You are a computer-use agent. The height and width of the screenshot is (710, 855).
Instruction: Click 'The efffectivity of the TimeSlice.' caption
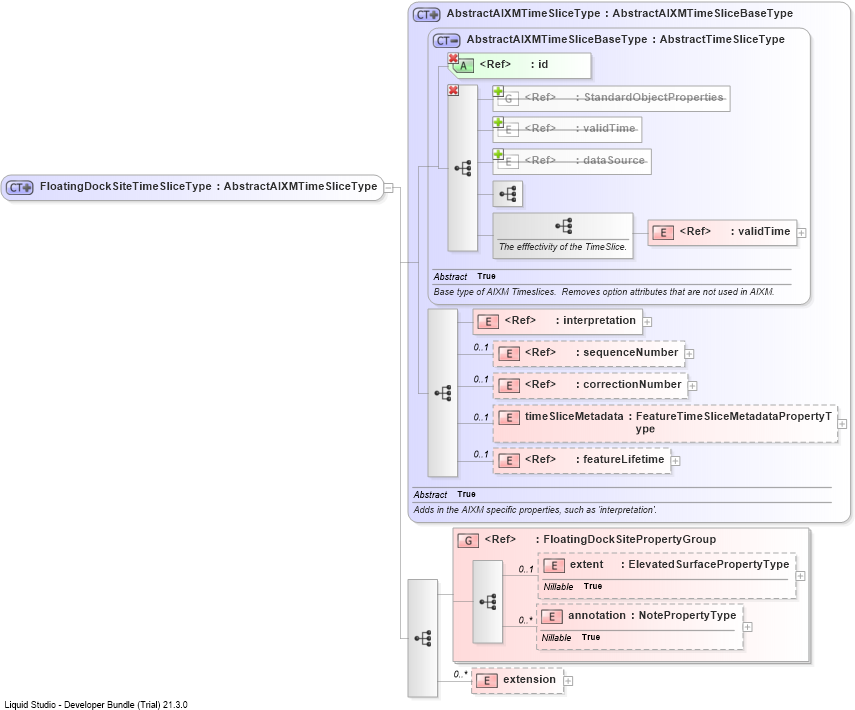click(563, 246)
